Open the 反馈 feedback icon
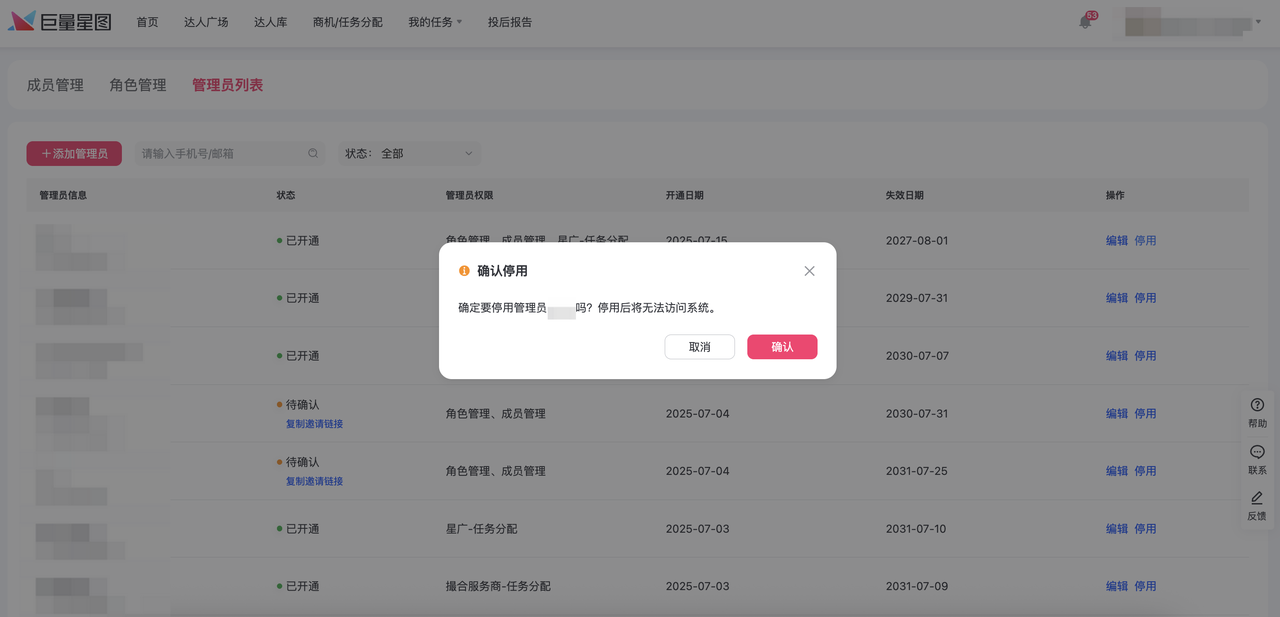 (x=1257, y=498)
